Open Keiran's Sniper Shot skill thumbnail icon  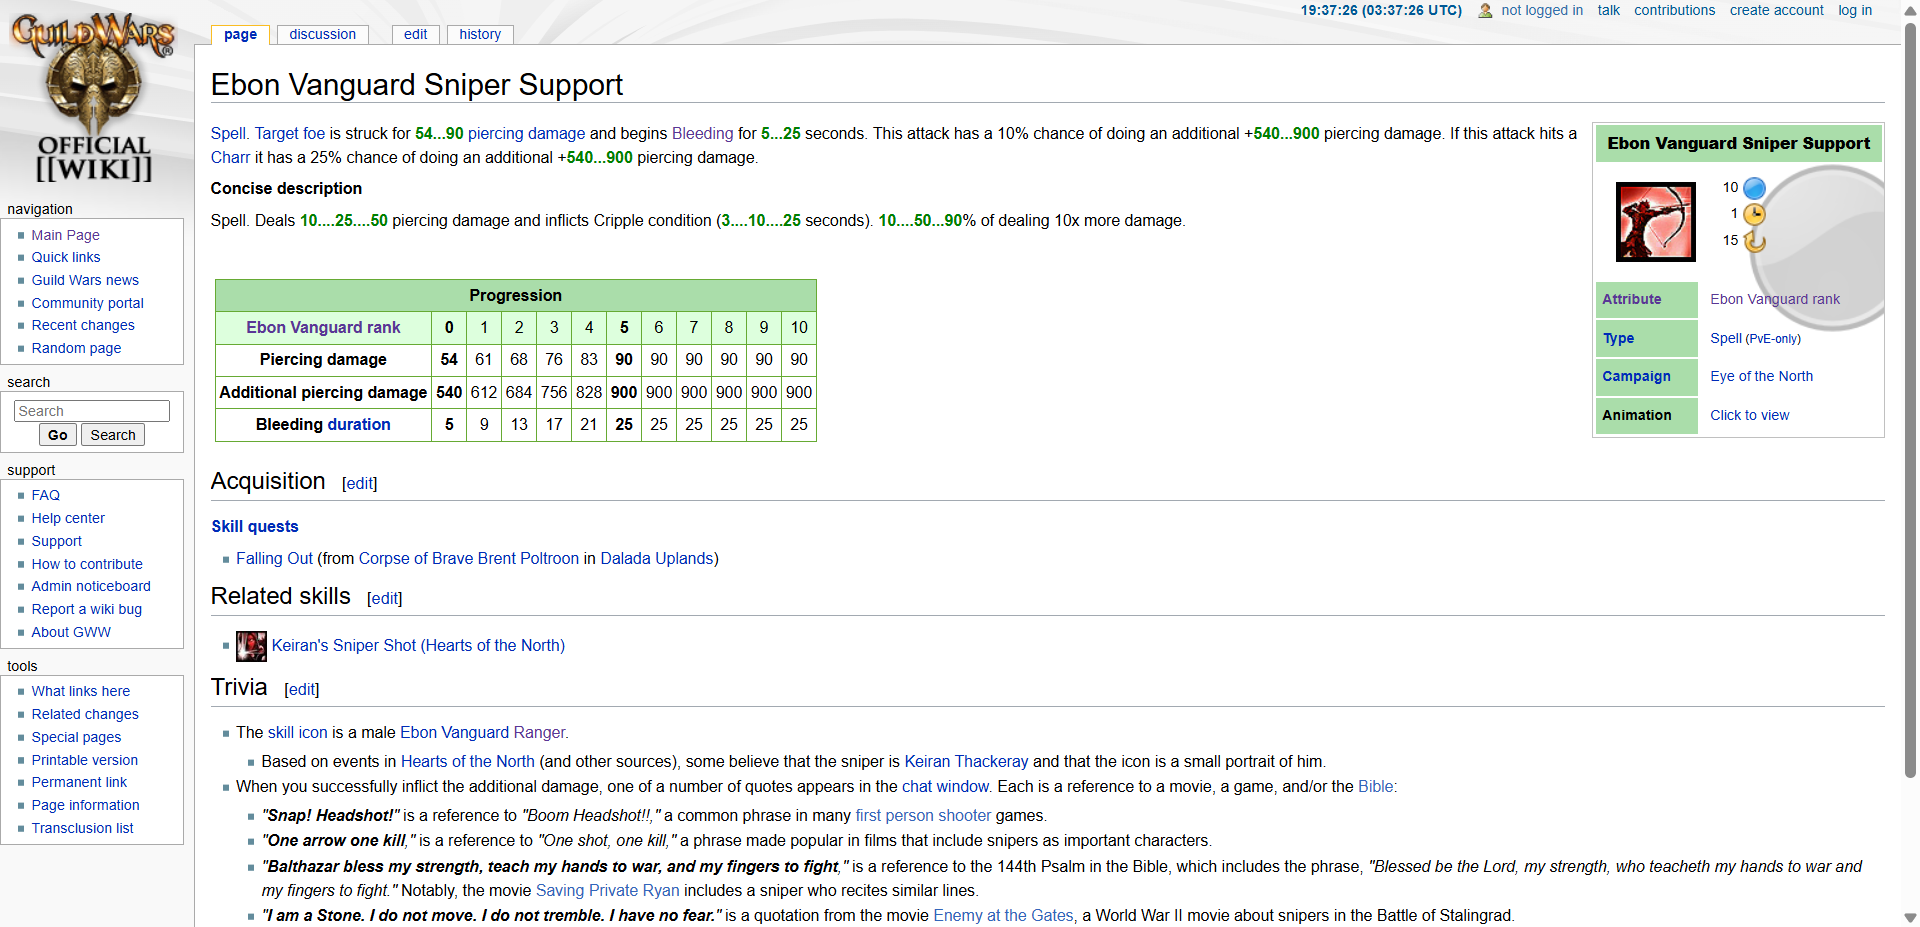tap(251, 646)
